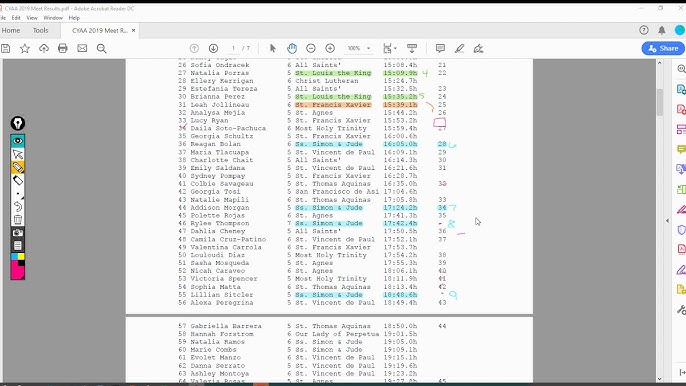Email the file via the envelope icon
The image size is (686, 386).
[82, 49]
